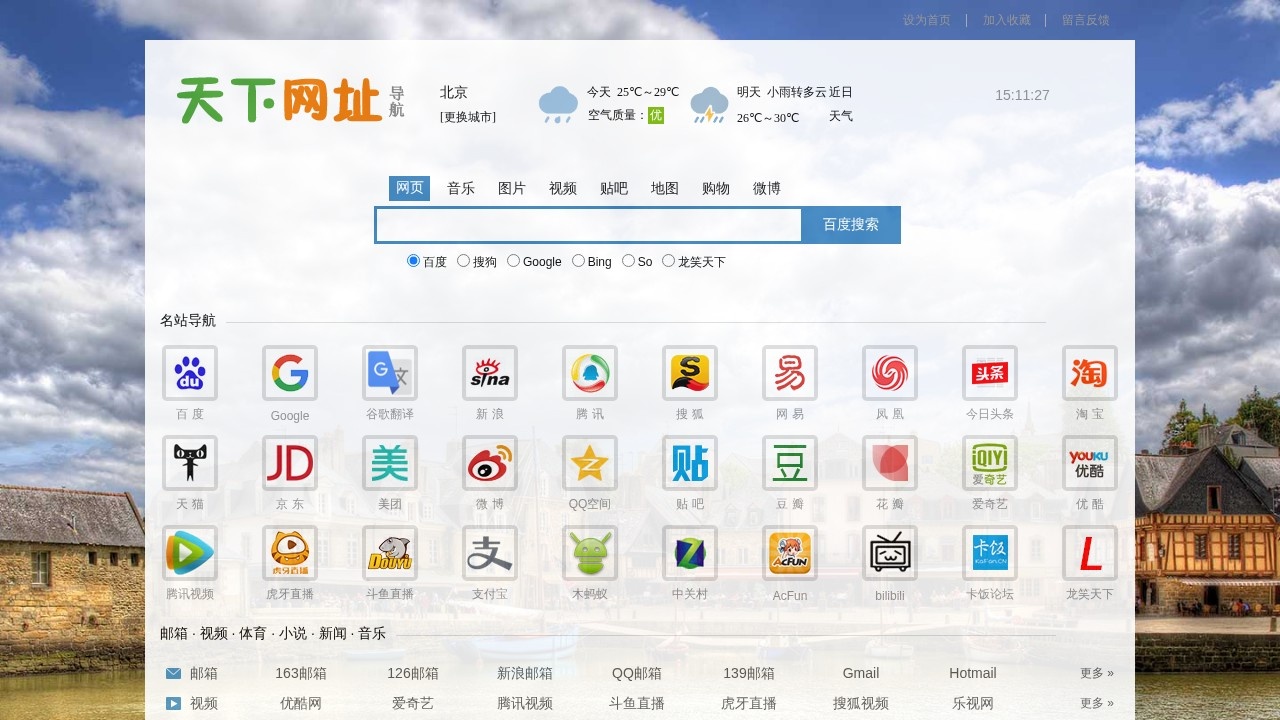Open the Huaban (花瓣) icon
This screenshot has height=720, width=1280.
tap(890, 463)
